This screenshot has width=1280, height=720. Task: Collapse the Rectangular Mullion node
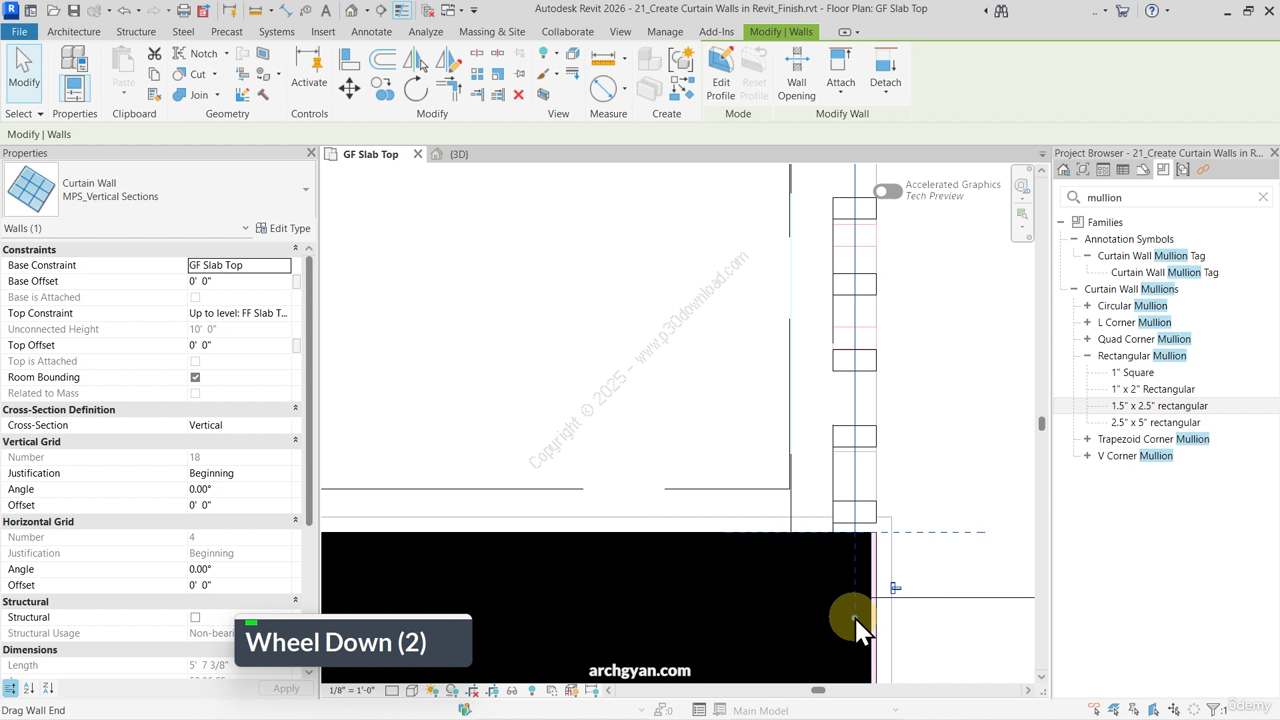[1088, 356]
